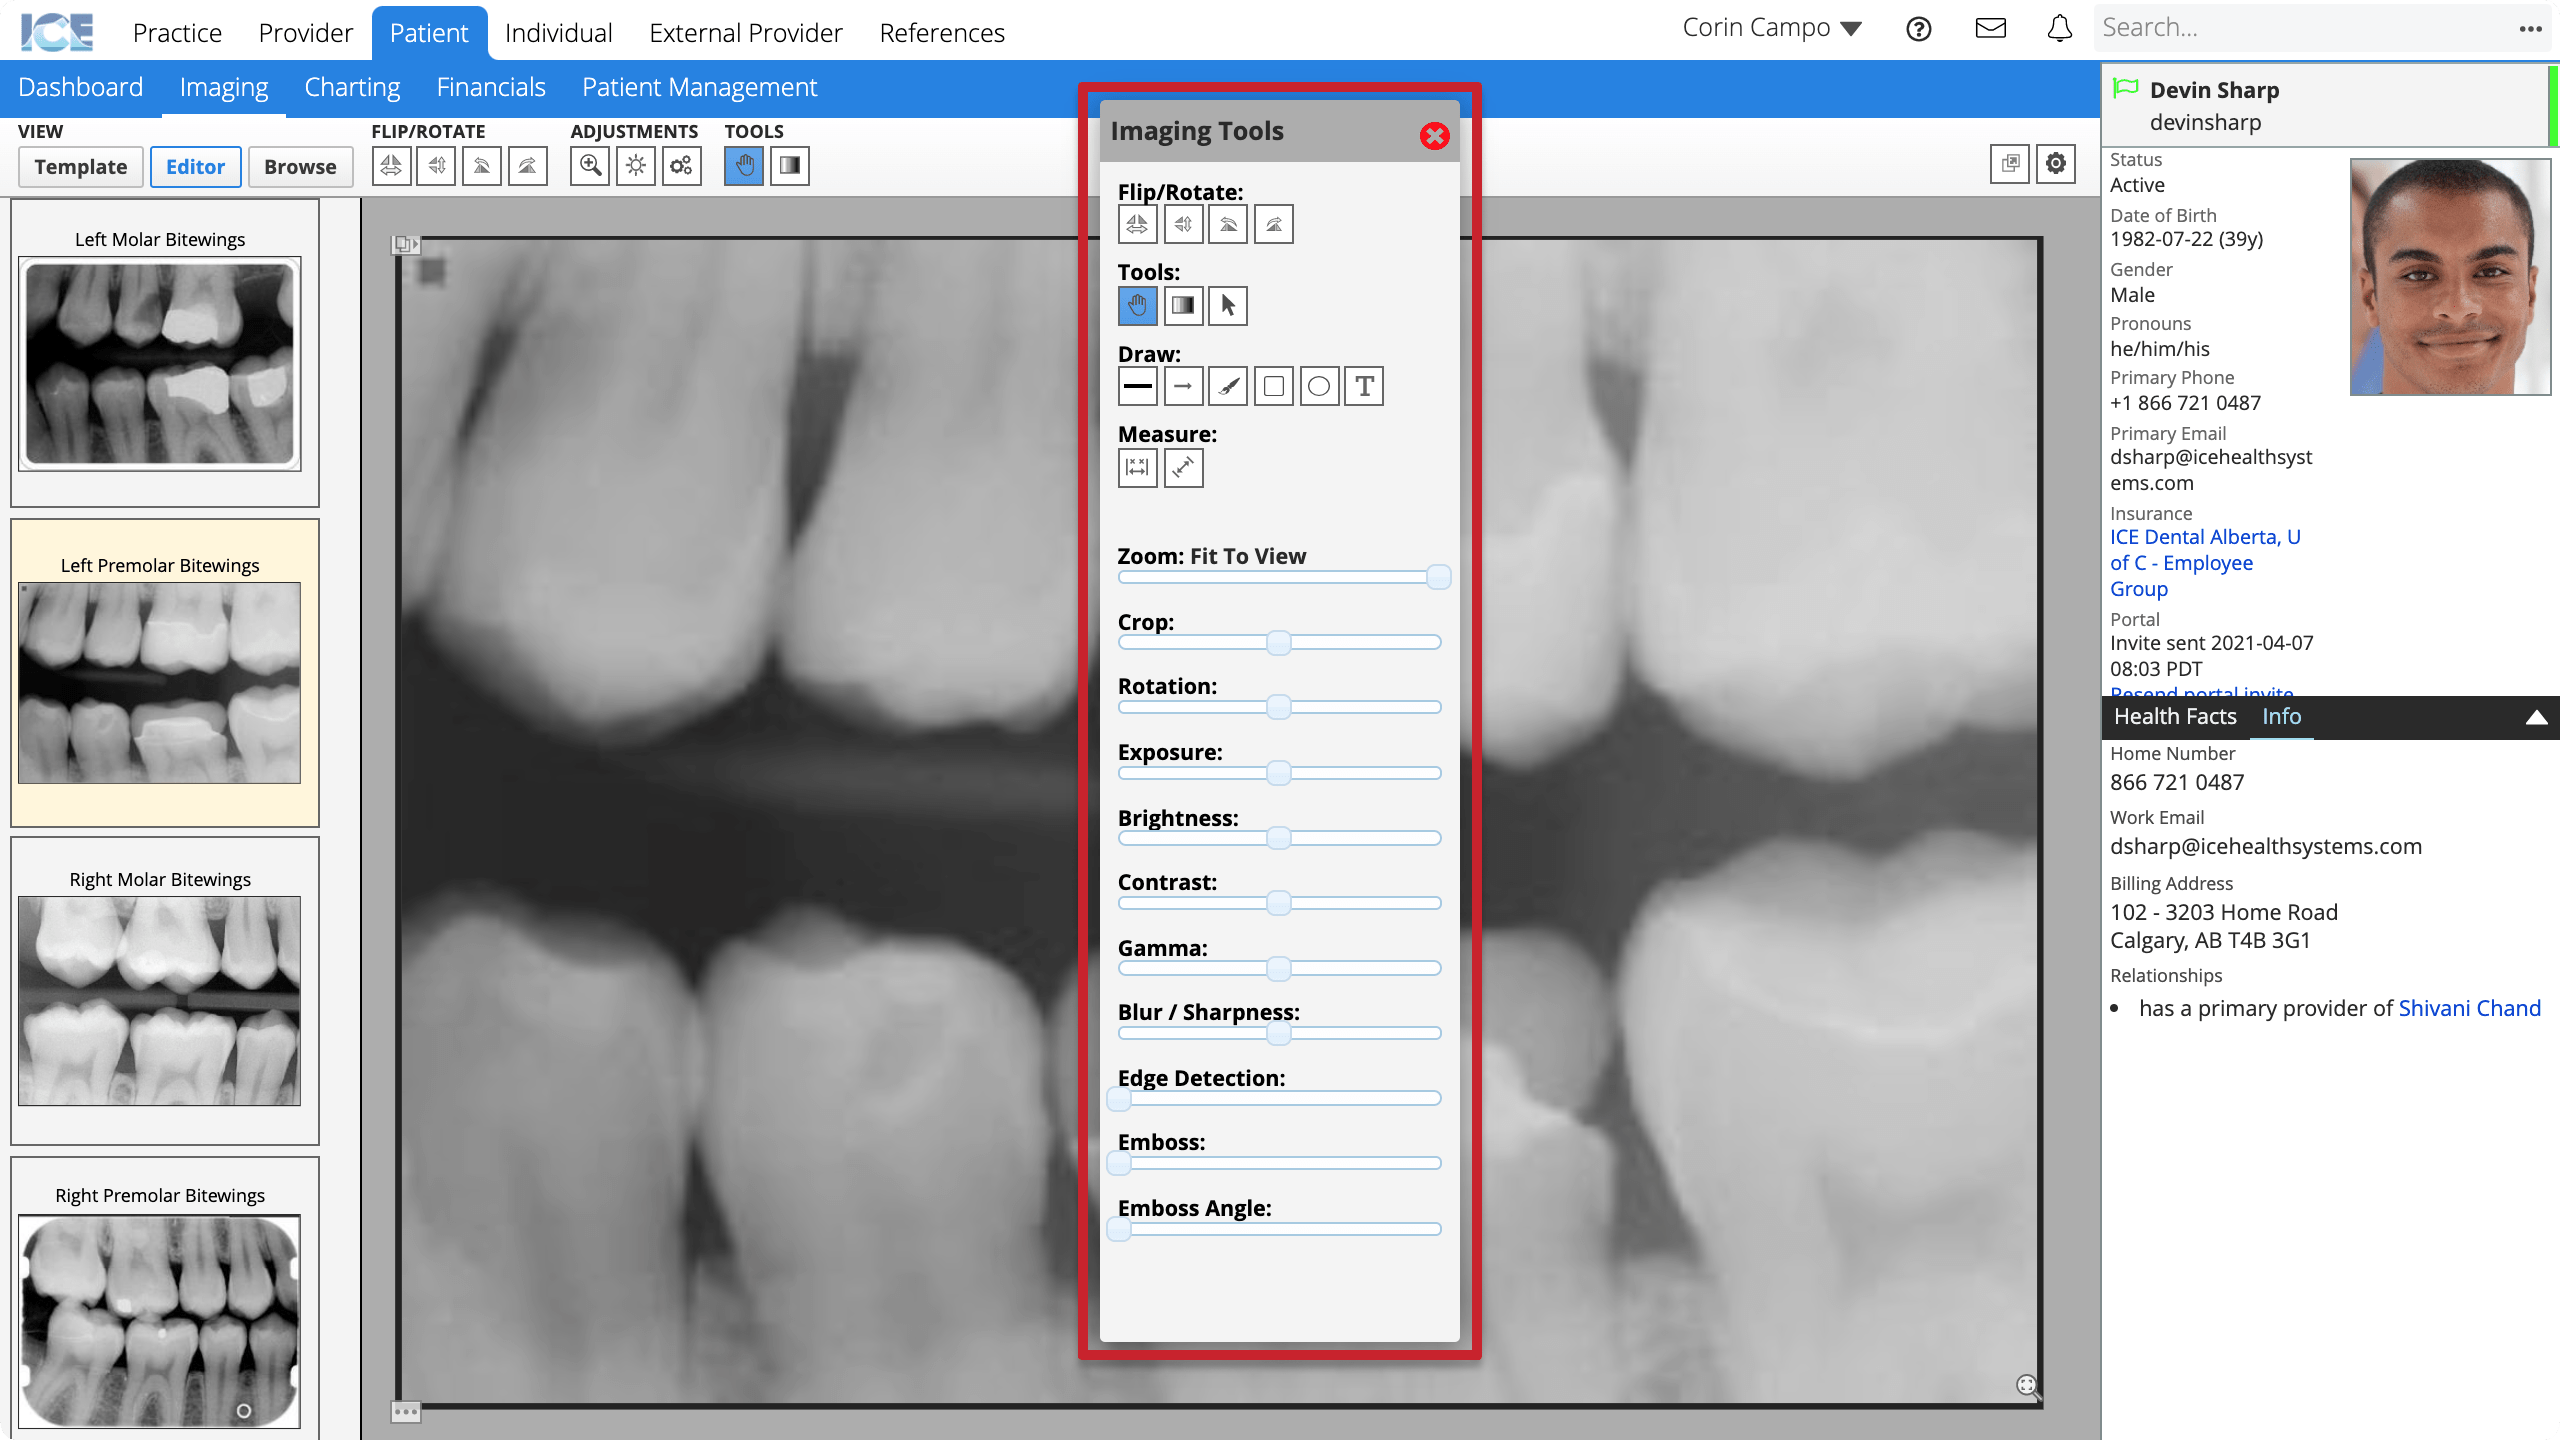2560x1440 pixels.
Task: Switch to the Imaging tab
Action: 223,86
